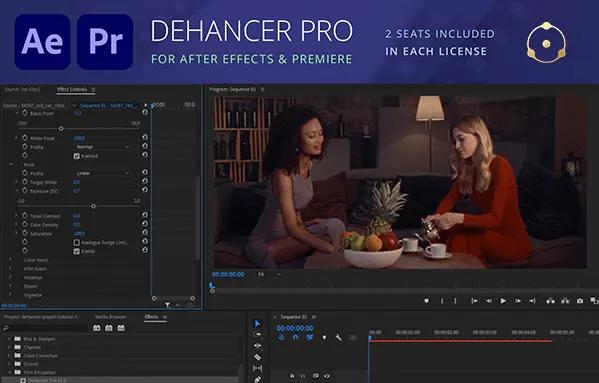Select the Track Select Forward tool
599x383 pixels.
[257, 335]
